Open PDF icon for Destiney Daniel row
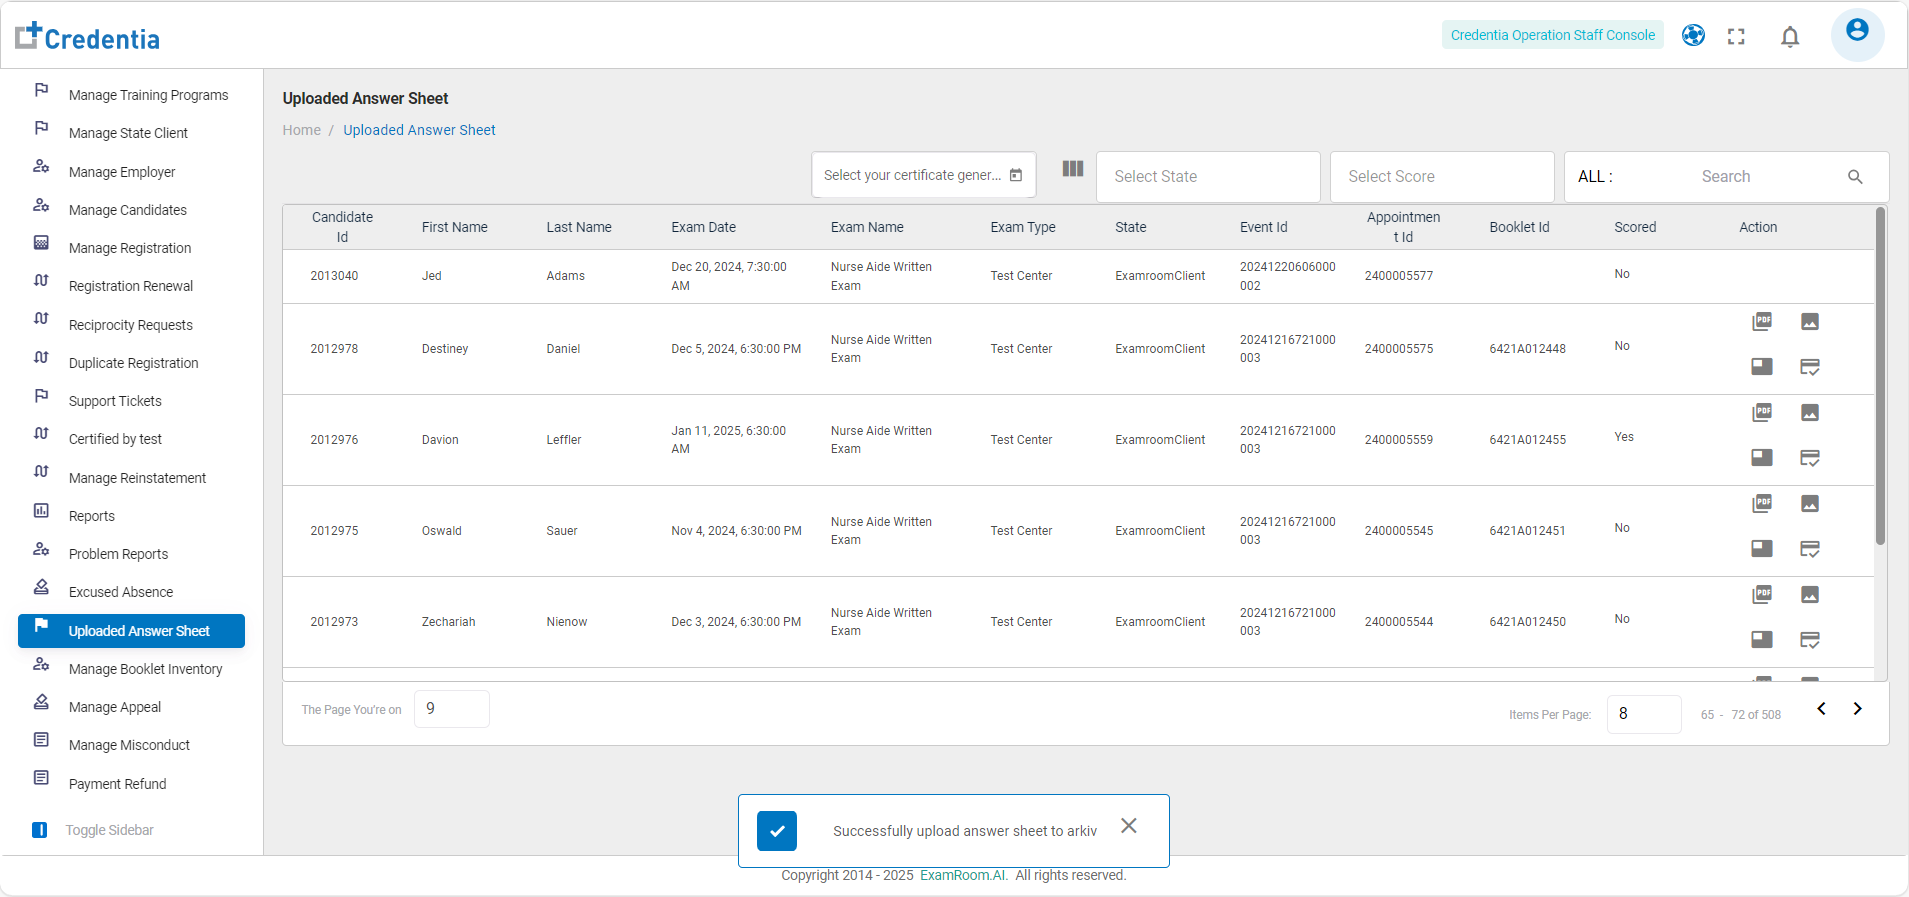1909x897 pixels. pos(1762,321)
